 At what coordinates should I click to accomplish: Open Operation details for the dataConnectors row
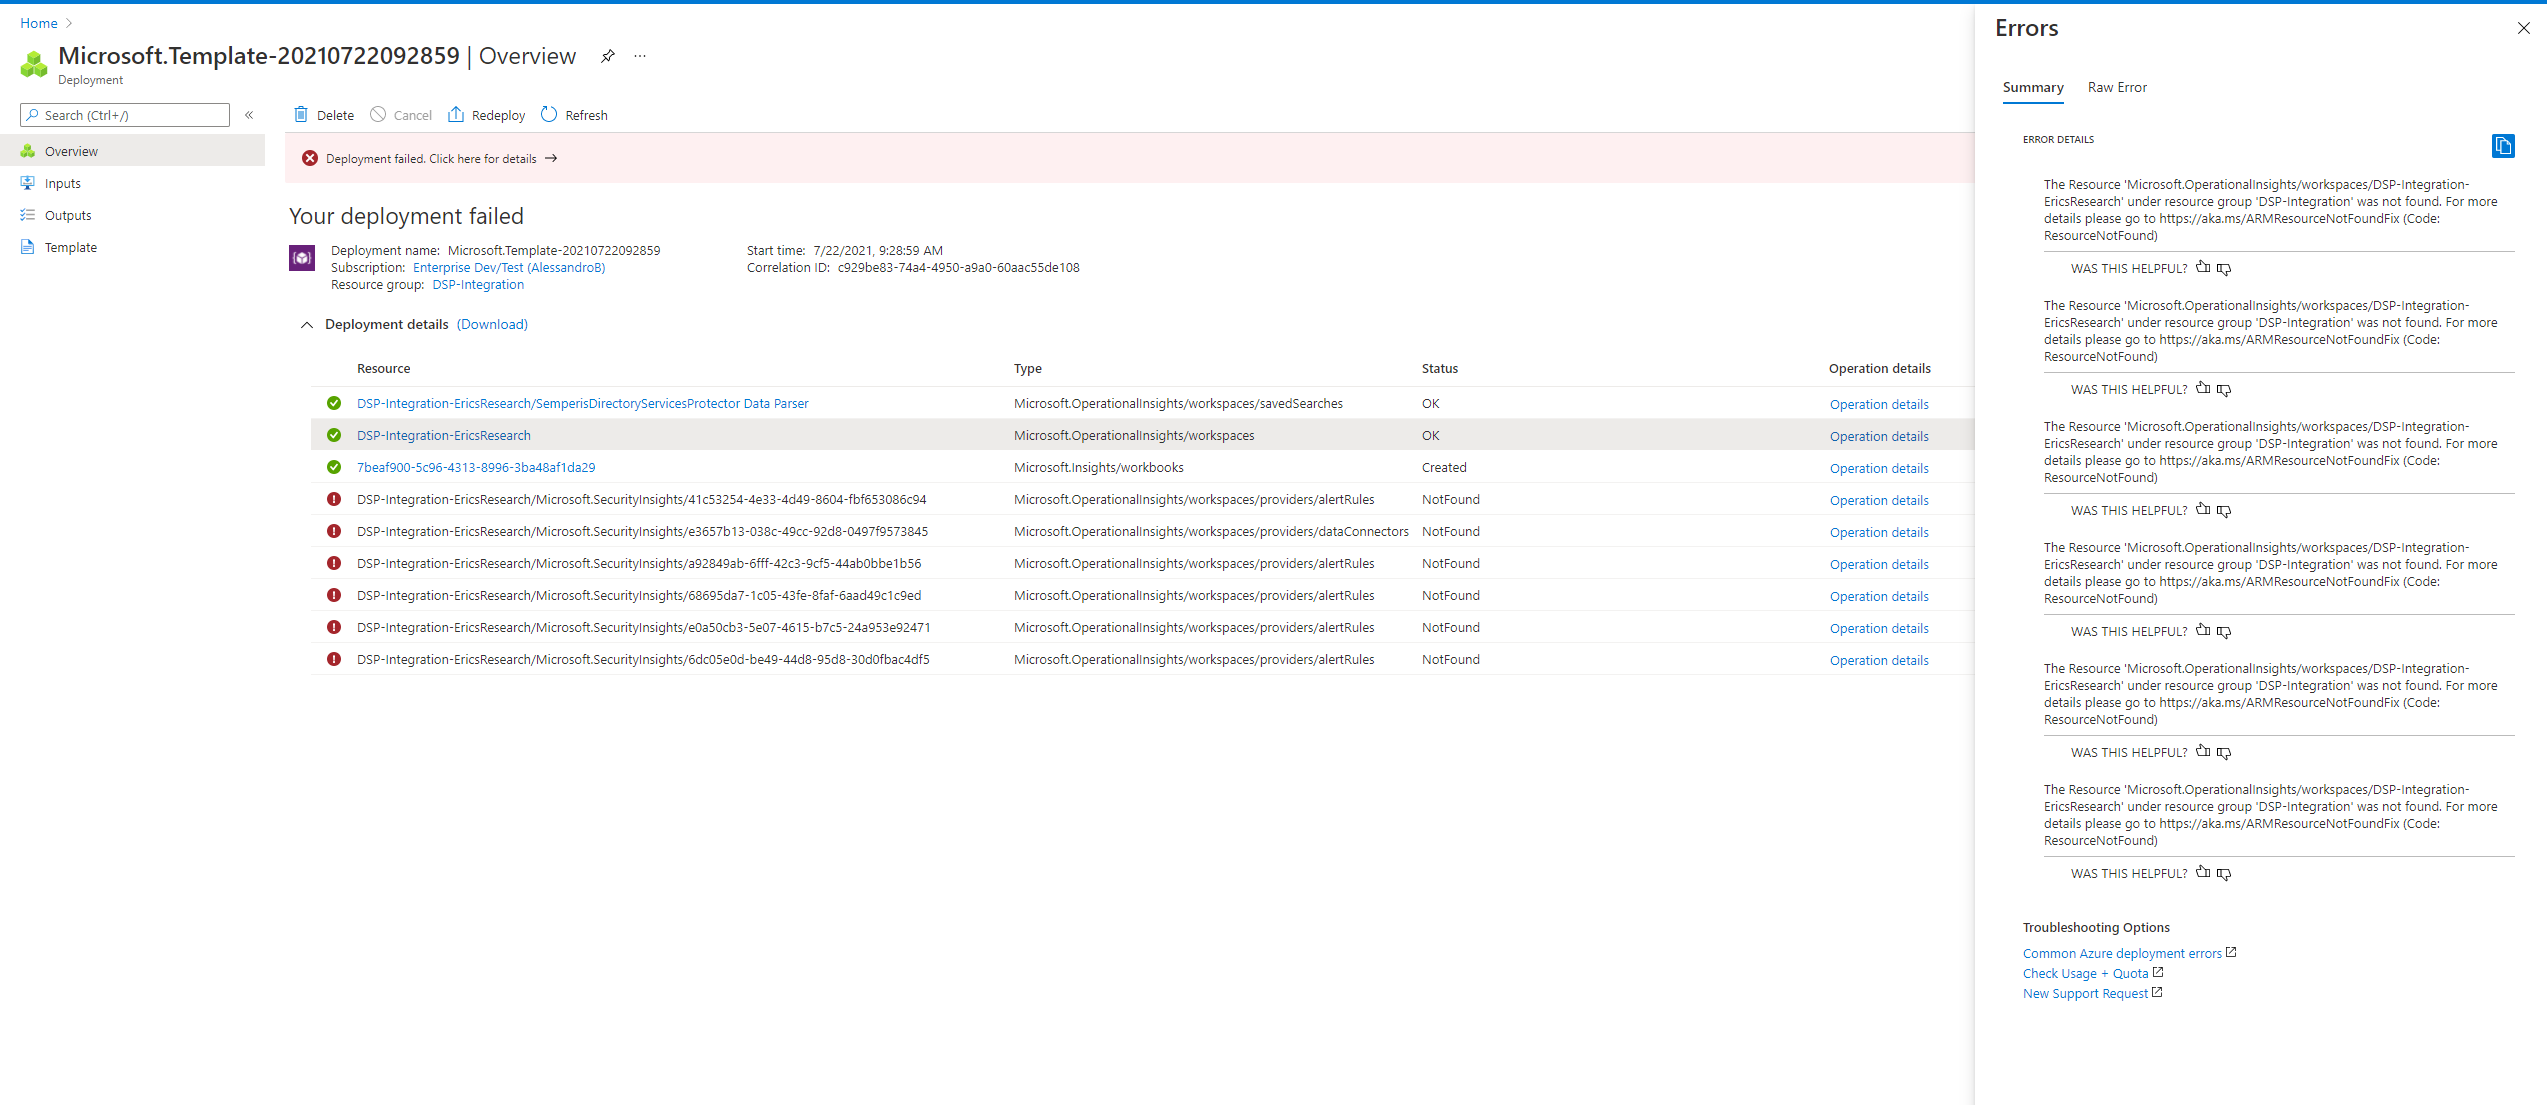[1879, 532]
